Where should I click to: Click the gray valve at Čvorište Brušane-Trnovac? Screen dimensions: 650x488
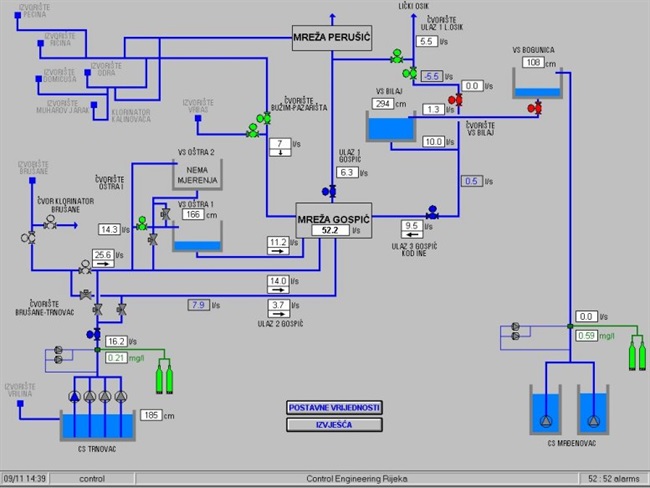tap(86, 295)
